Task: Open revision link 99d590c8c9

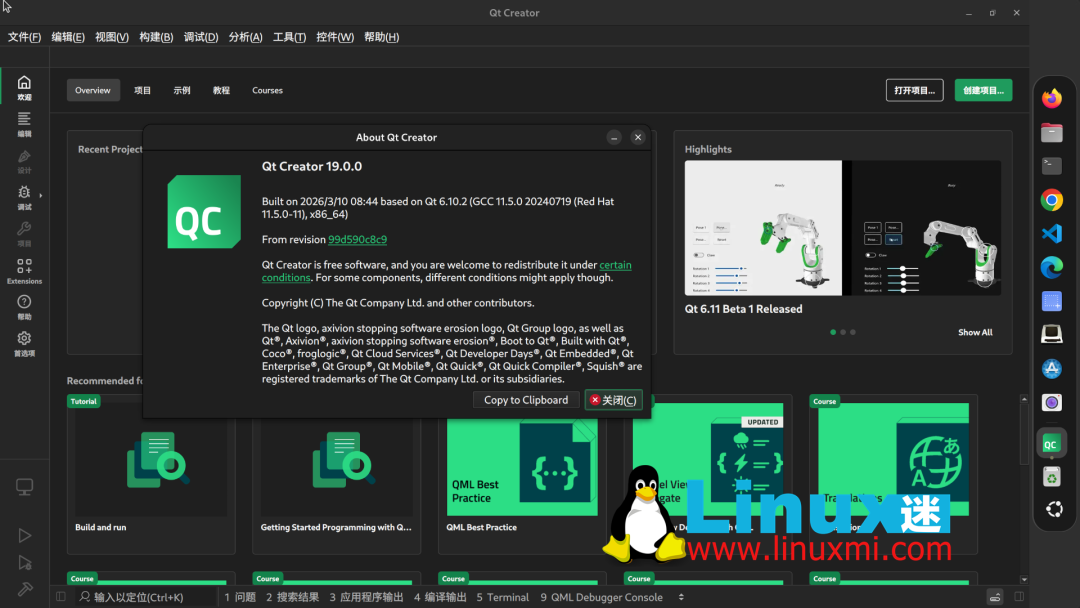Action: [357, 240]
